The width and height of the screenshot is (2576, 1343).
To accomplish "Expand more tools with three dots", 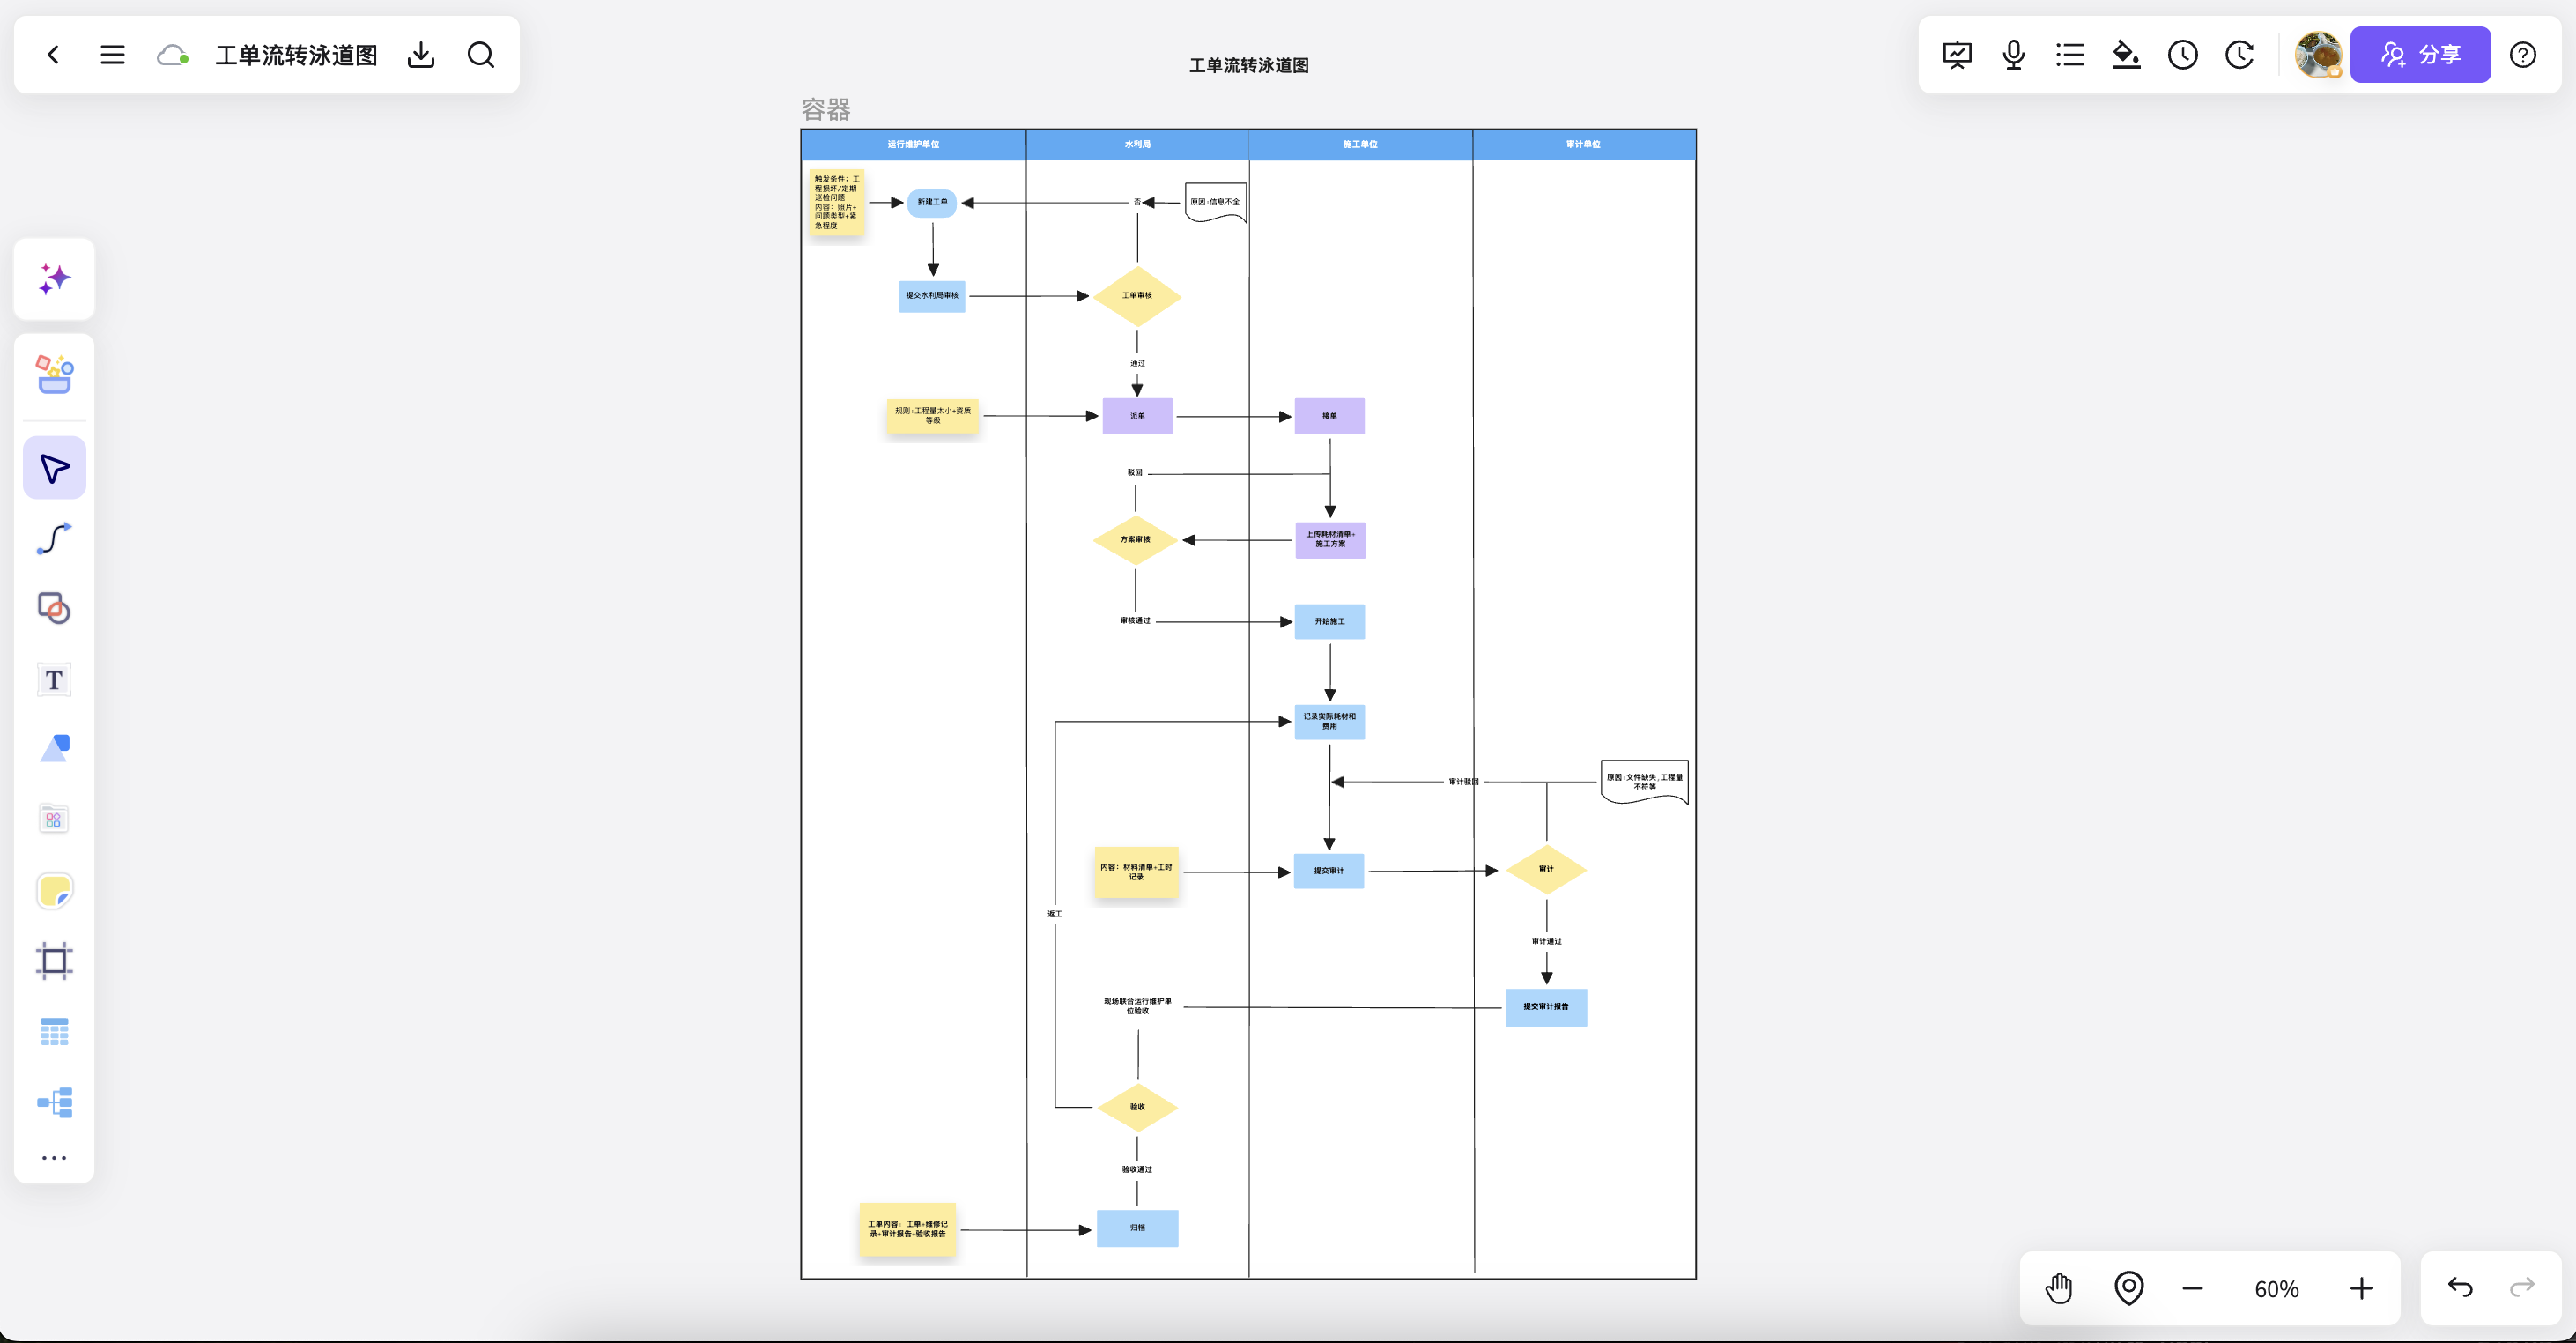I will [x=55, y=1158].
